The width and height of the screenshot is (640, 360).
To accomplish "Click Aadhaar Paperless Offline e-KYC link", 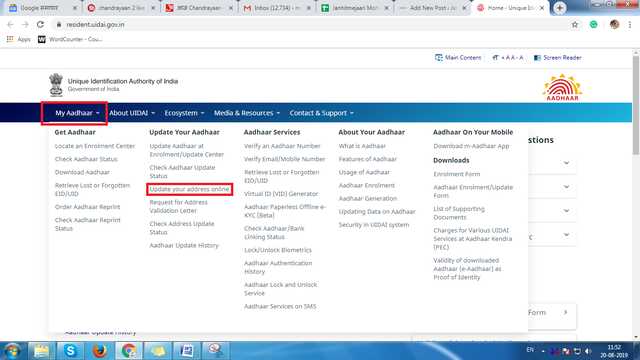I will coord(285,211).
